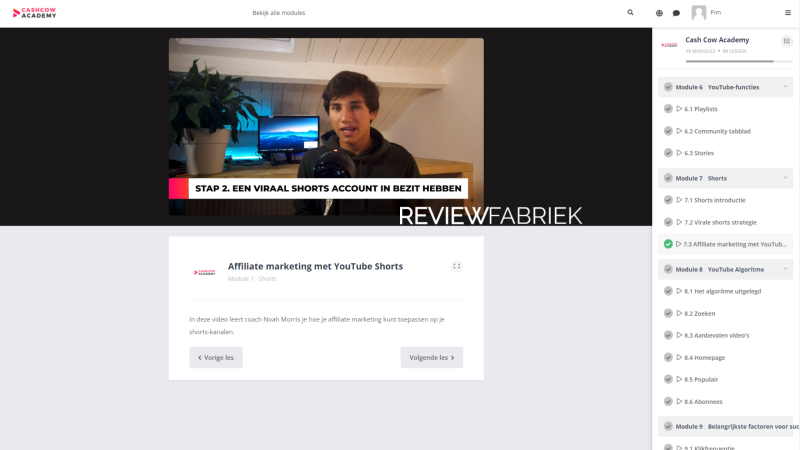Open the hamburger menu icon
The height and width of the screenshot is (450, 800).
click(788, 13)
